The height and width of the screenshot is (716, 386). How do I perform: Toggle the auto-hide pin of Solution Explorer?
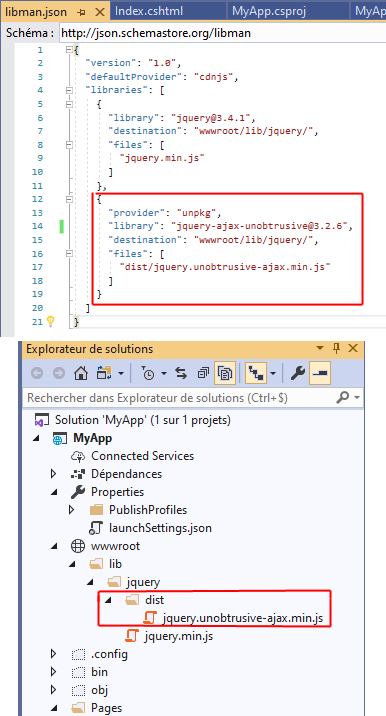tap(337, 349)
